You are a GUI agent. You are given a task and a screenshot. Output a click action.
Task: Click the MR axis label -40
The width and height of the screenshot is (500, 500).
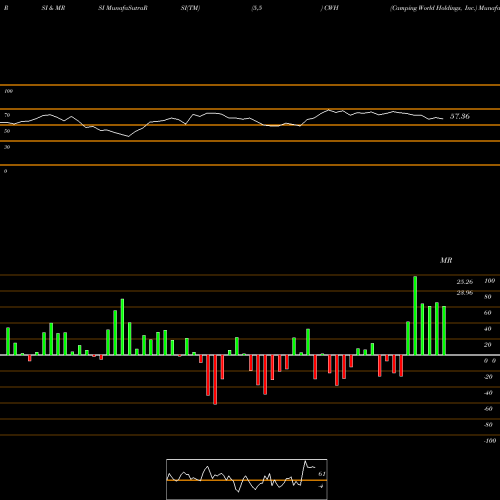(488, 393)
